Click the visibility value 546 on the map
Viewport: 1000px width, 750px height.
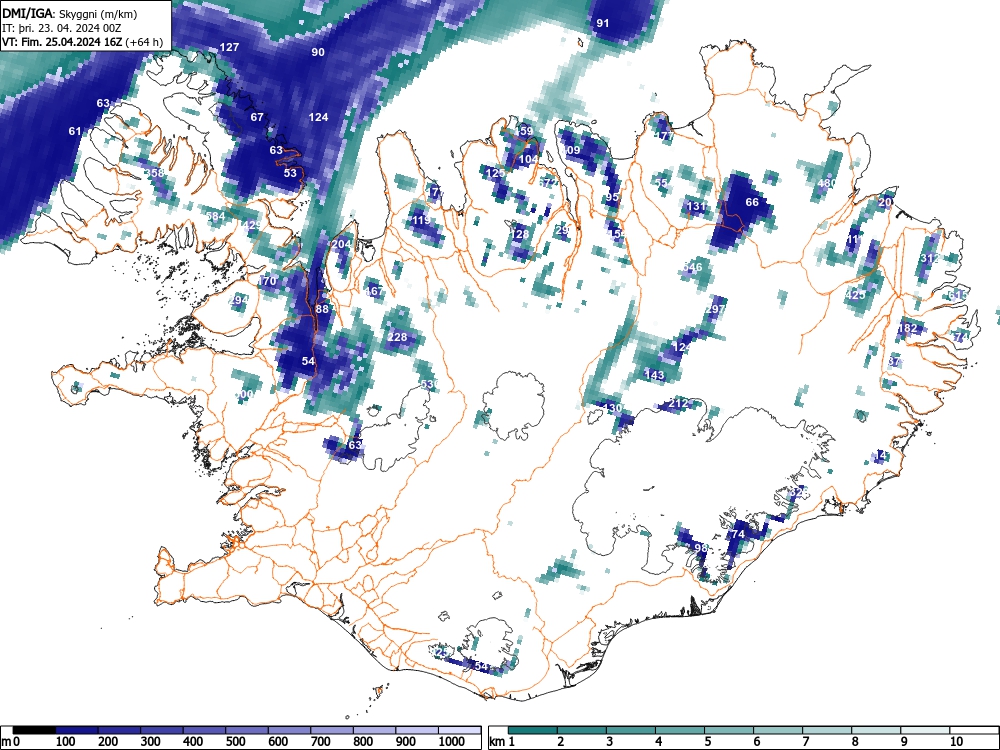(x=692, y=267)
